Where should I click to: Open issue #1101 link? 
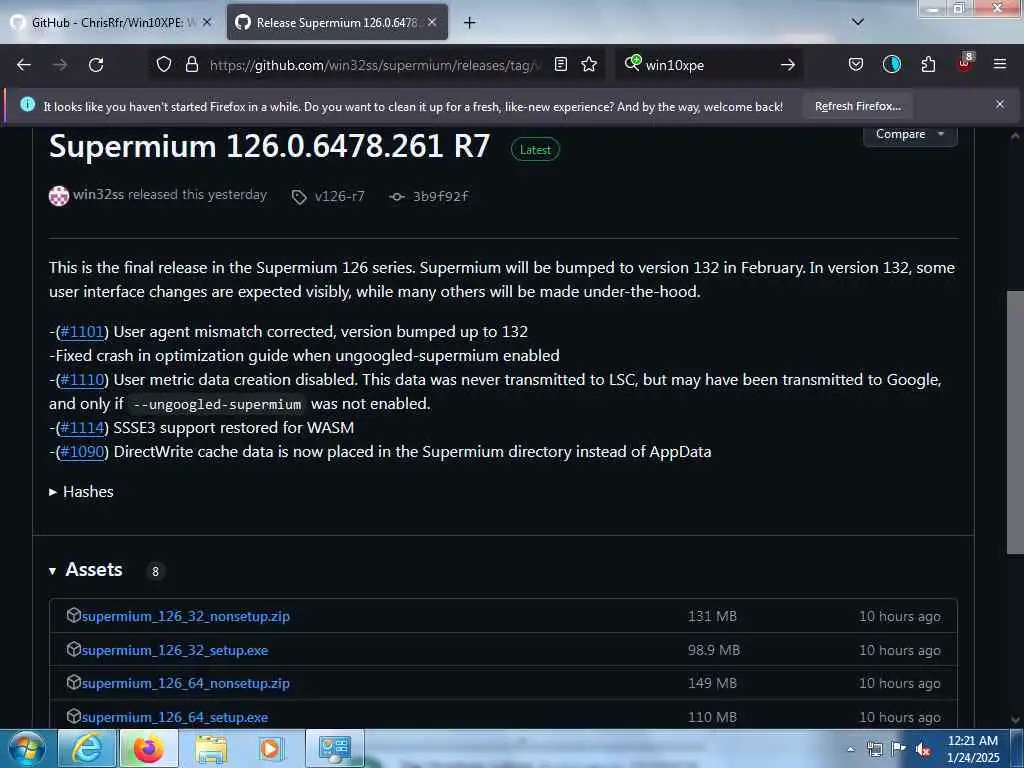(x=82, y=332)
